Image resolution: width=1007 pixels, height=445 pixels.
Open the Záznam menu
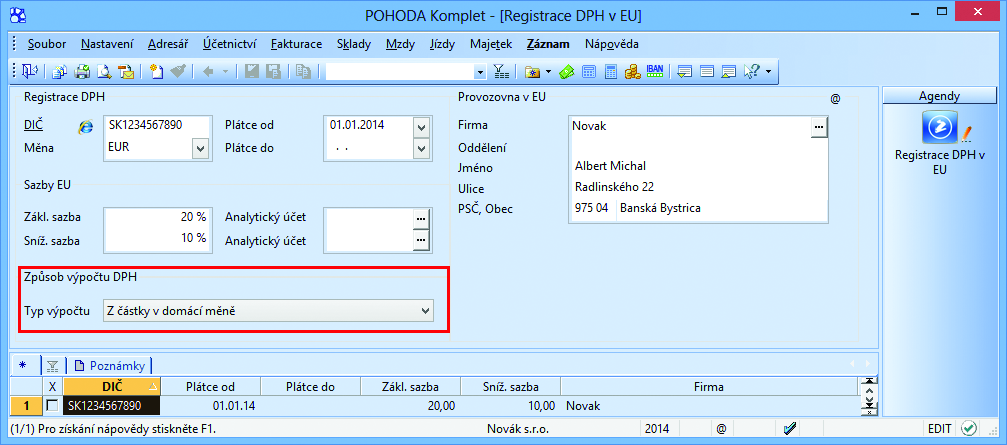(x=548, y=44)
